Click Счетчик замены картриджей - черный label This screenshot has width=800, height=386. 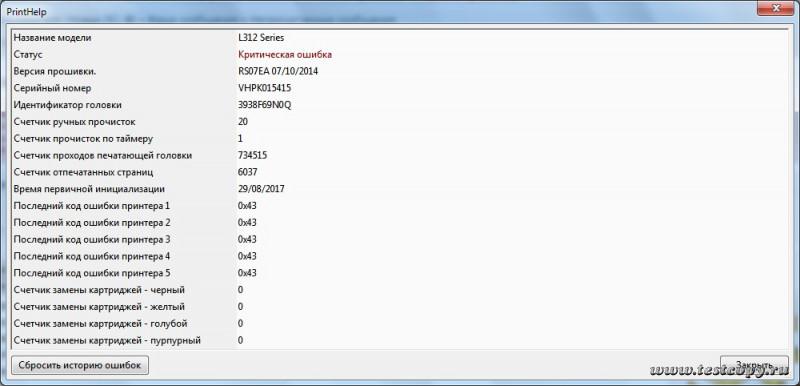coord(99,290)
